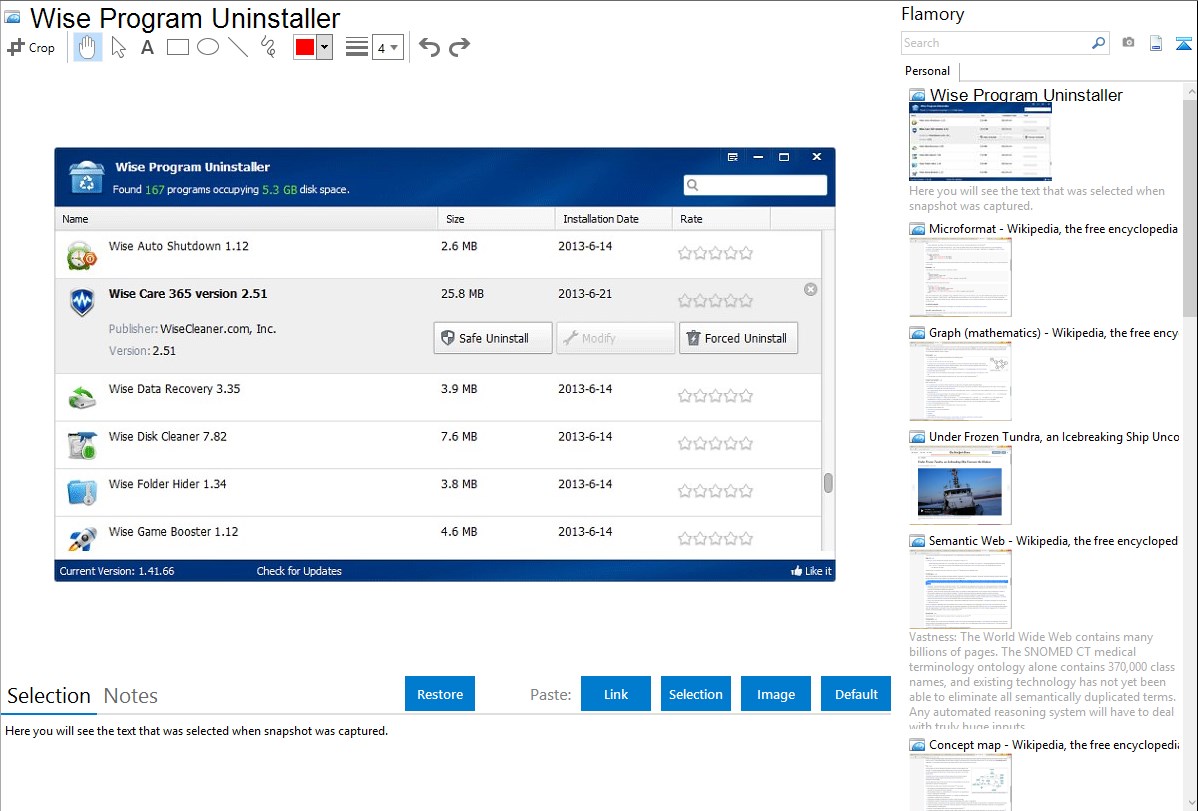Open the Microformat Wikipedia snapshot thumbnail
The image size is (1198, 811).
[x=960, y=277]
